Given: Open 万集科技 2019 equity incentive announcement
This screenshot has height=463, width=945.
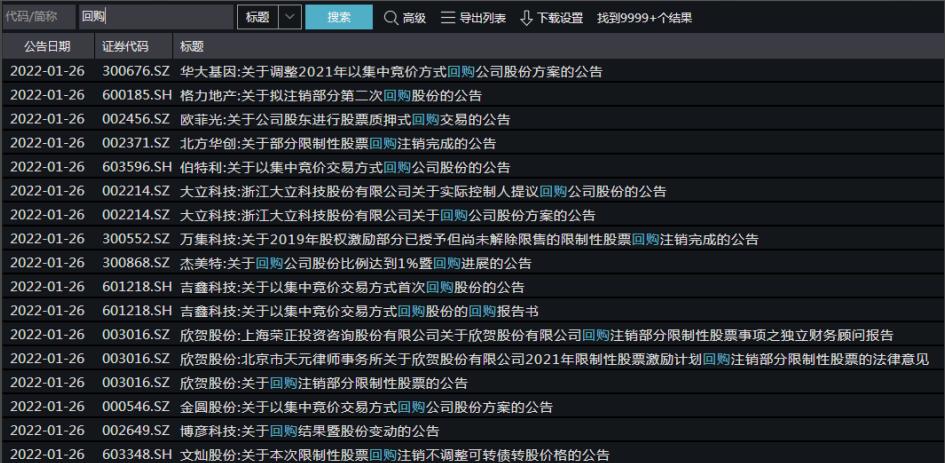Looking at the screenshot, I should (x=469, y=239).
